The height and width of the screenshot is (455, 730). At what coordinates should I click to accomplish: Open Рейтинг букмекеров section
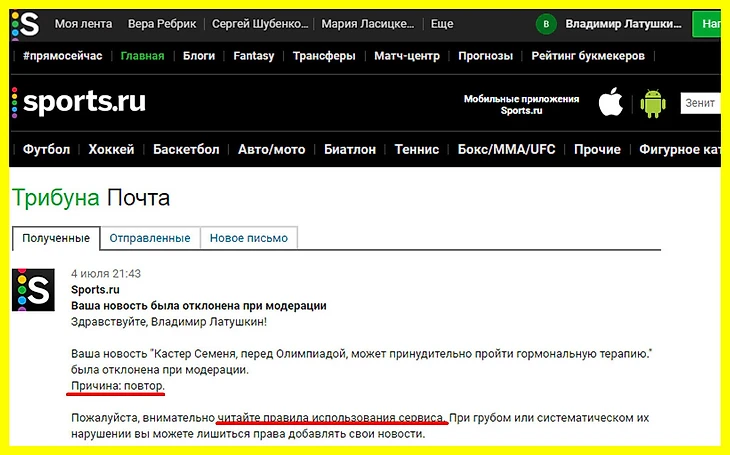pos(588,56)
